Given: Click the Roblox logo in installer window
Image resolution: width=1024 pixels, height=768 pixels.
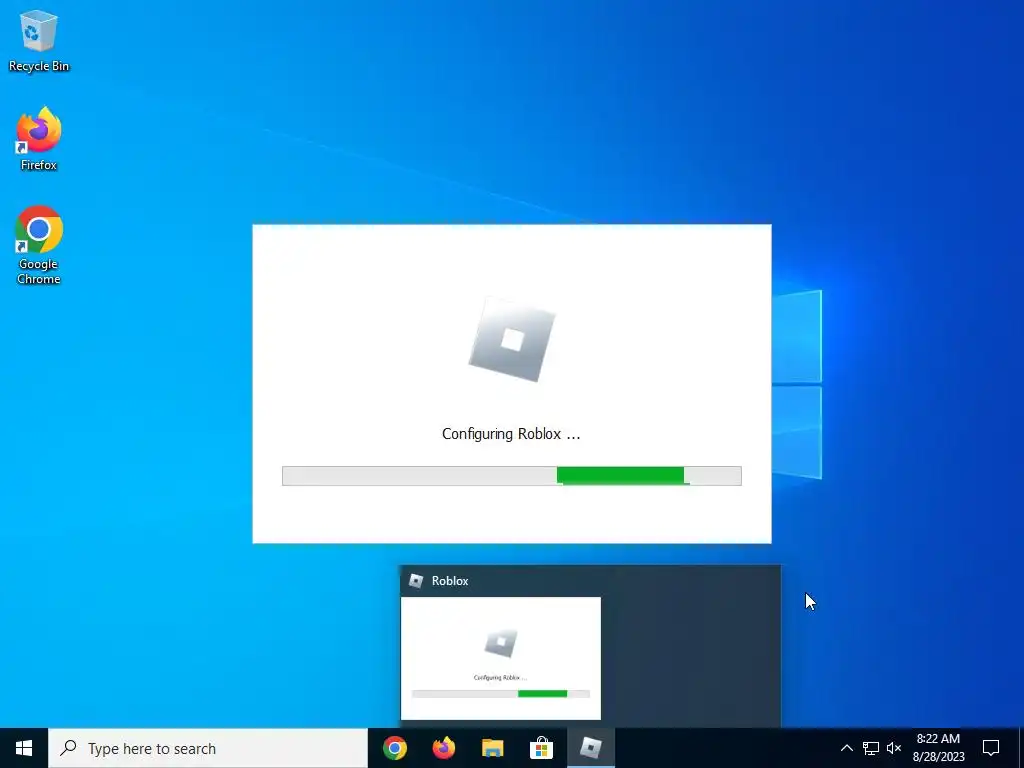Looking at the screenshot, I should (512, 340).
